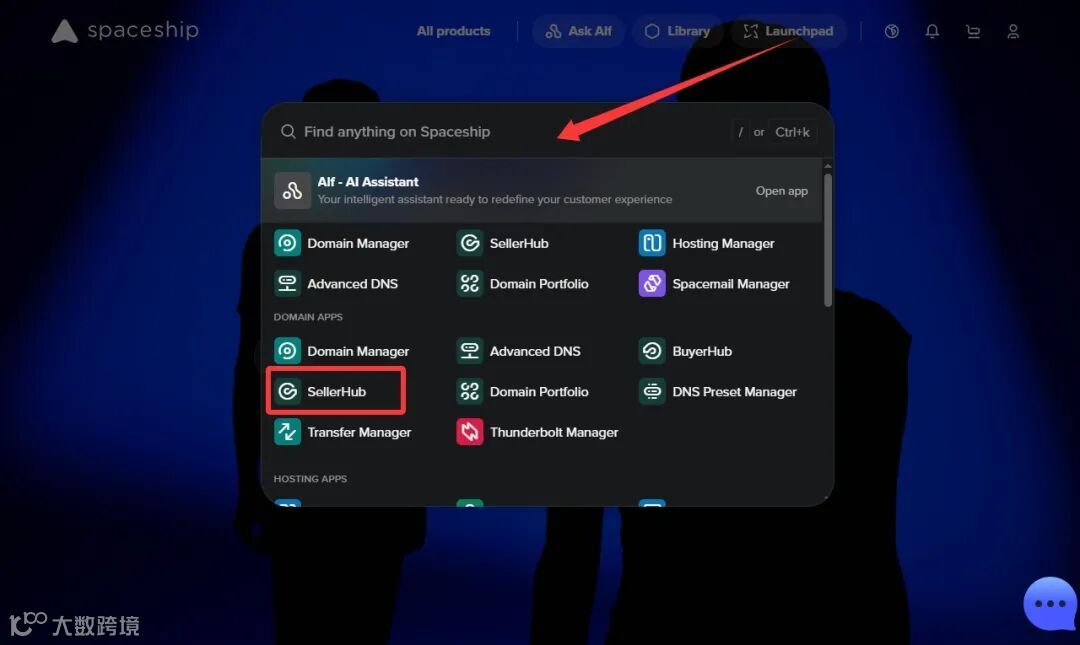The width and height of the screenshot is (1080, 645).
Task: Click the magnifier search icon
Action: (x=288, y=132)
